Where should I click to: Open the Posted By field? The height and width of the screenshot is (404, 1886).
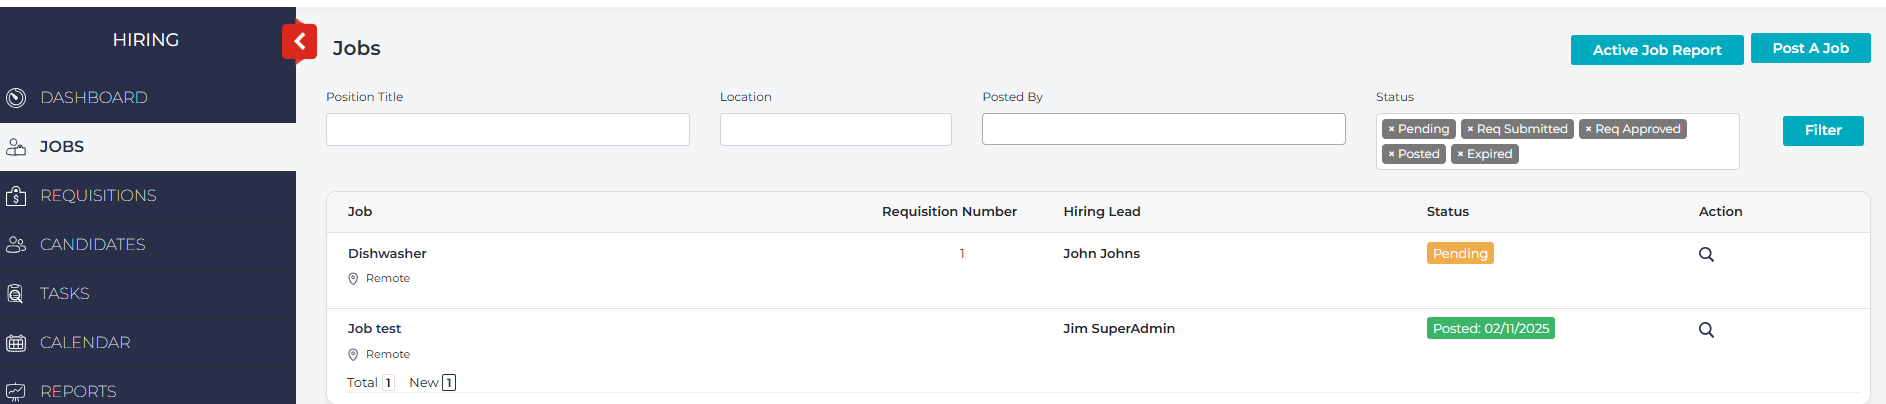(1163, 129)
